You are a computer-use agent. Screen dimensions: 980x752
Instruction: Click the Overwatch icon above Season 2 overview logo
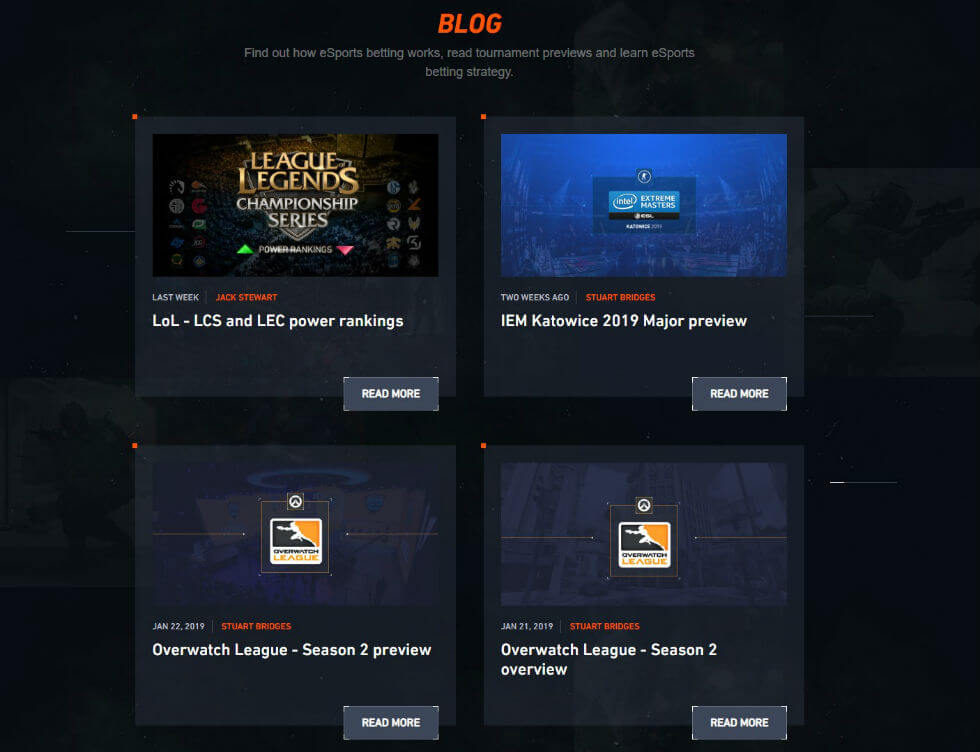[x=644, y=505]
